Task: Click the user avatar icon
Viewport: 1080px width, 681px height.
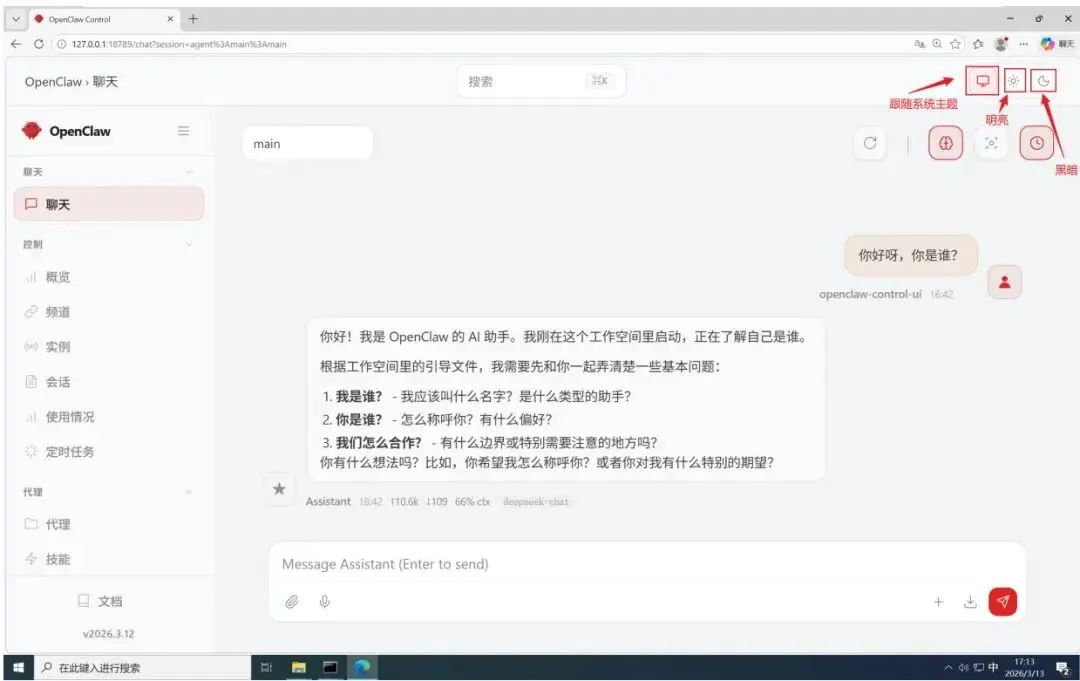Action: (1004, 282)
